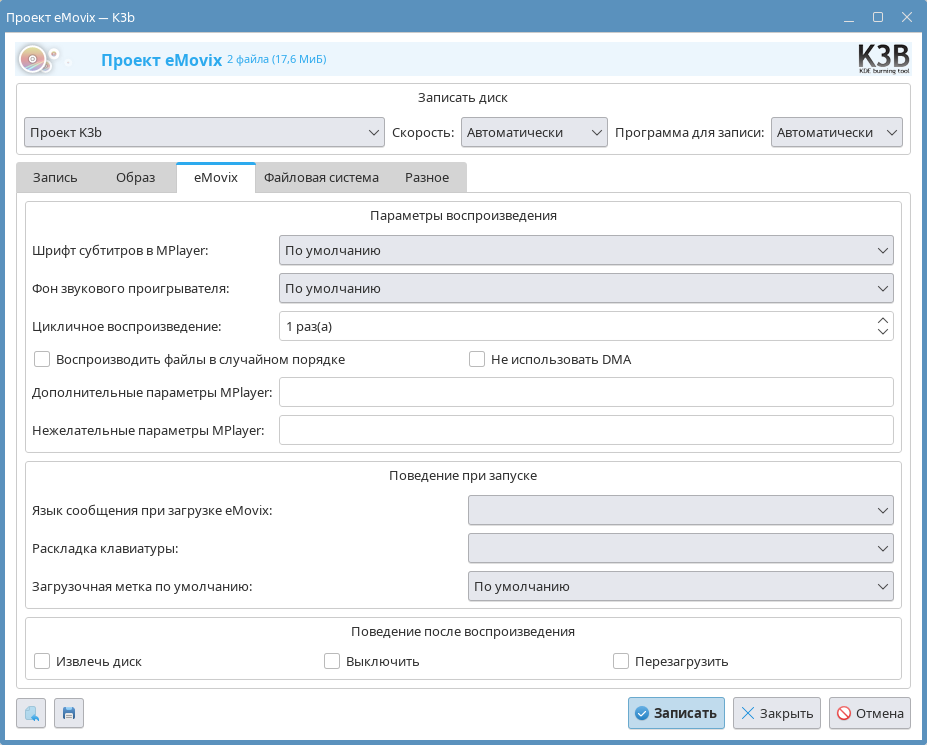Screen dimensions: 927x745
Task: Open the 'Запись' tab
Action: (x=55, y=178)
